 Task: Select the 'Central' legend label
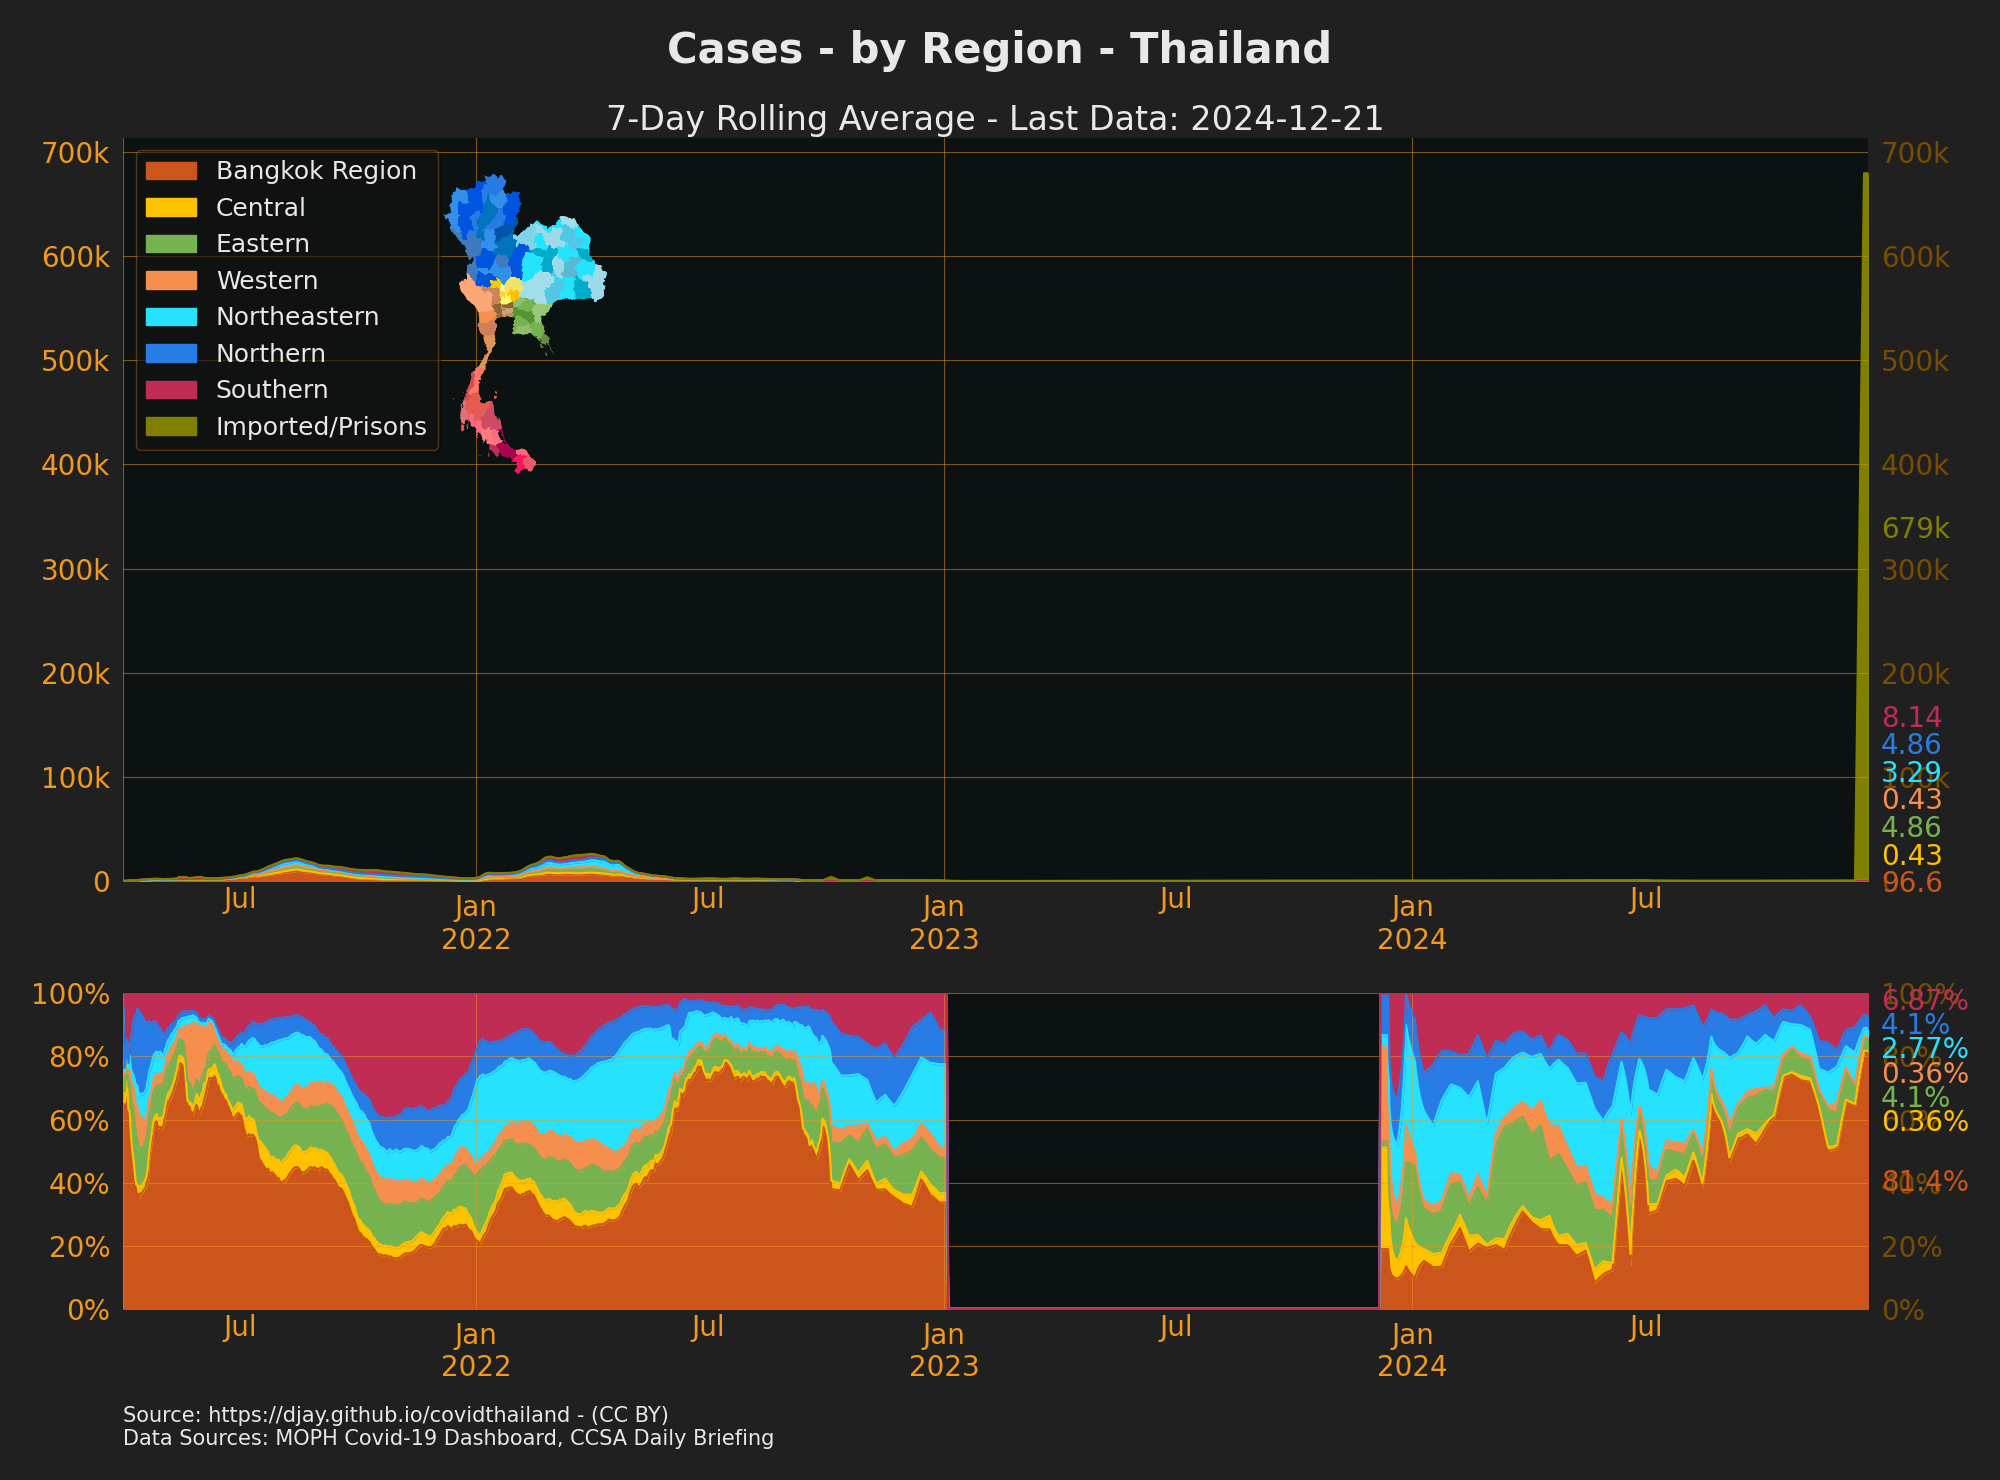click(260, 208)
